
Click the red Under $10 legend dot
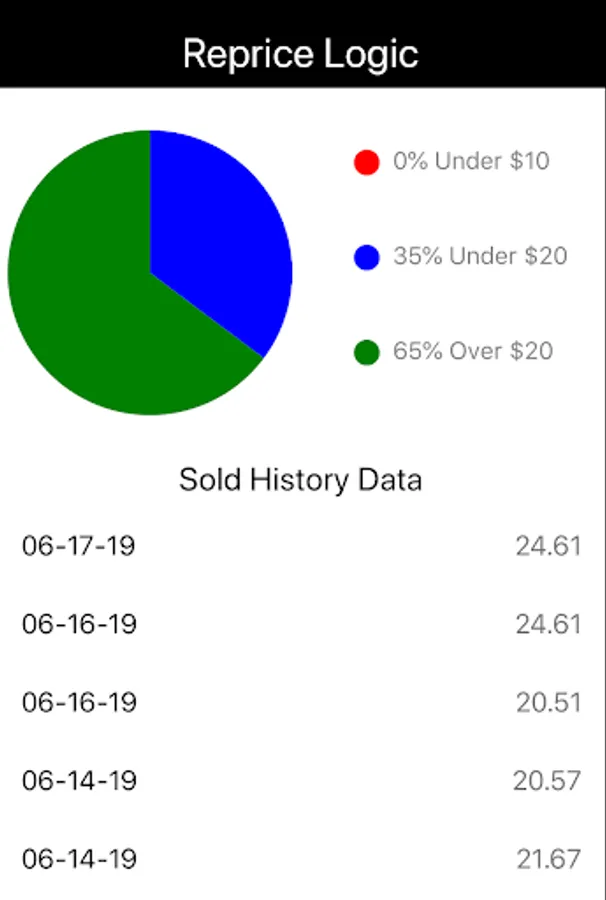point(367,162)
